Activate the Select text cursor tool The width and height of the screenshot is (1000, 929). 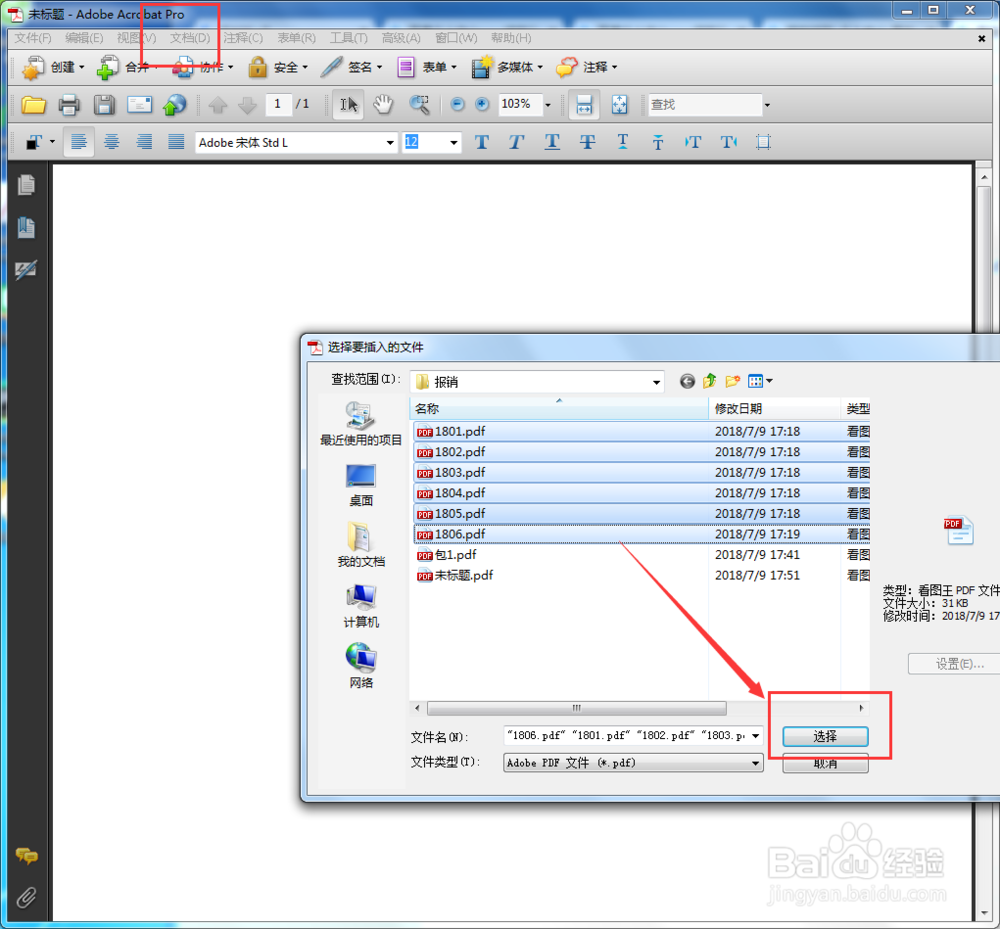tap(348, 105)
